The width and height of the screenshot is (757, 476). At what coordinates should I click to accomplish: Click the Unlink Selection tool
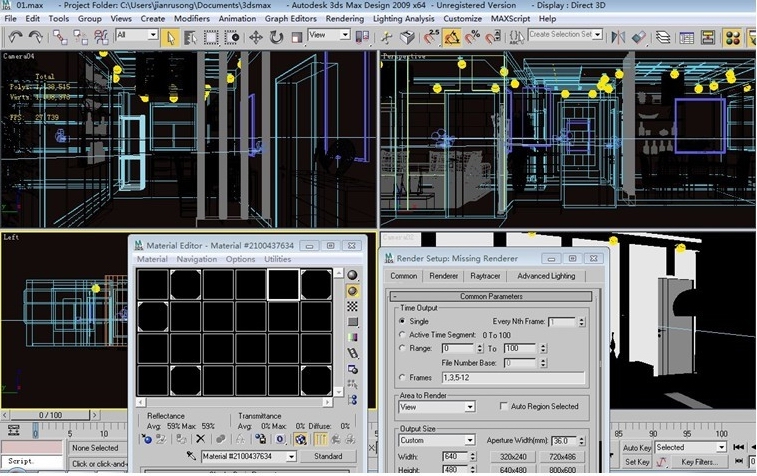point(80,37)
